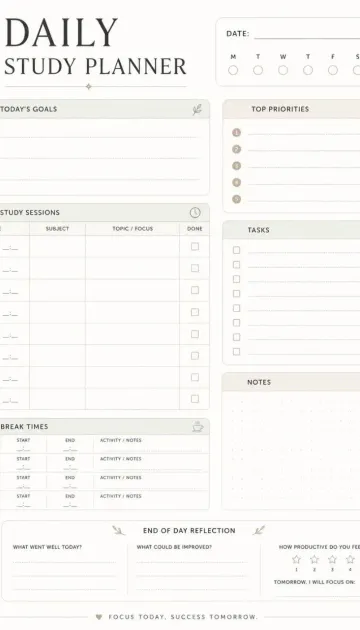Click the TOPIC / FOCUS column heading
Image resolution: width=360 pixels, height=630 pixels.
click(x=133, y=229)
